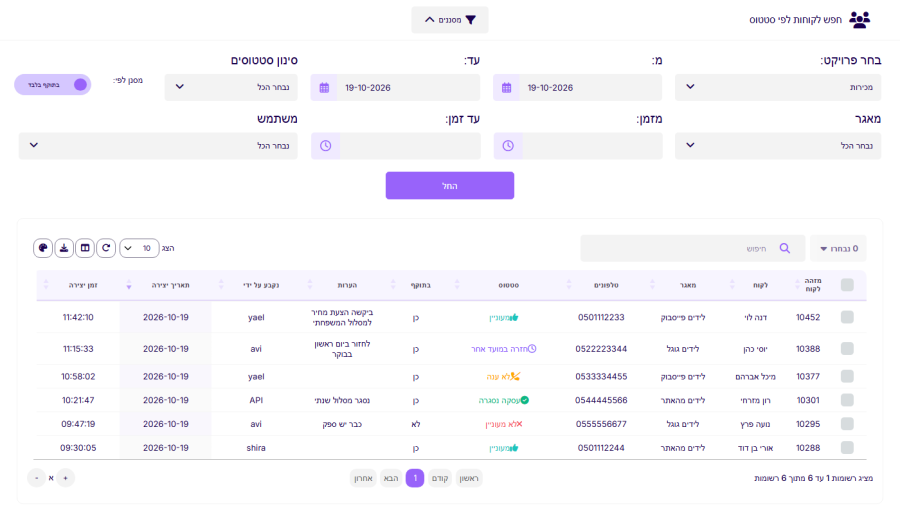Toggle the 'בתוקף בלבד' switch
900x508 pixels.
click(x=53, y=84)
